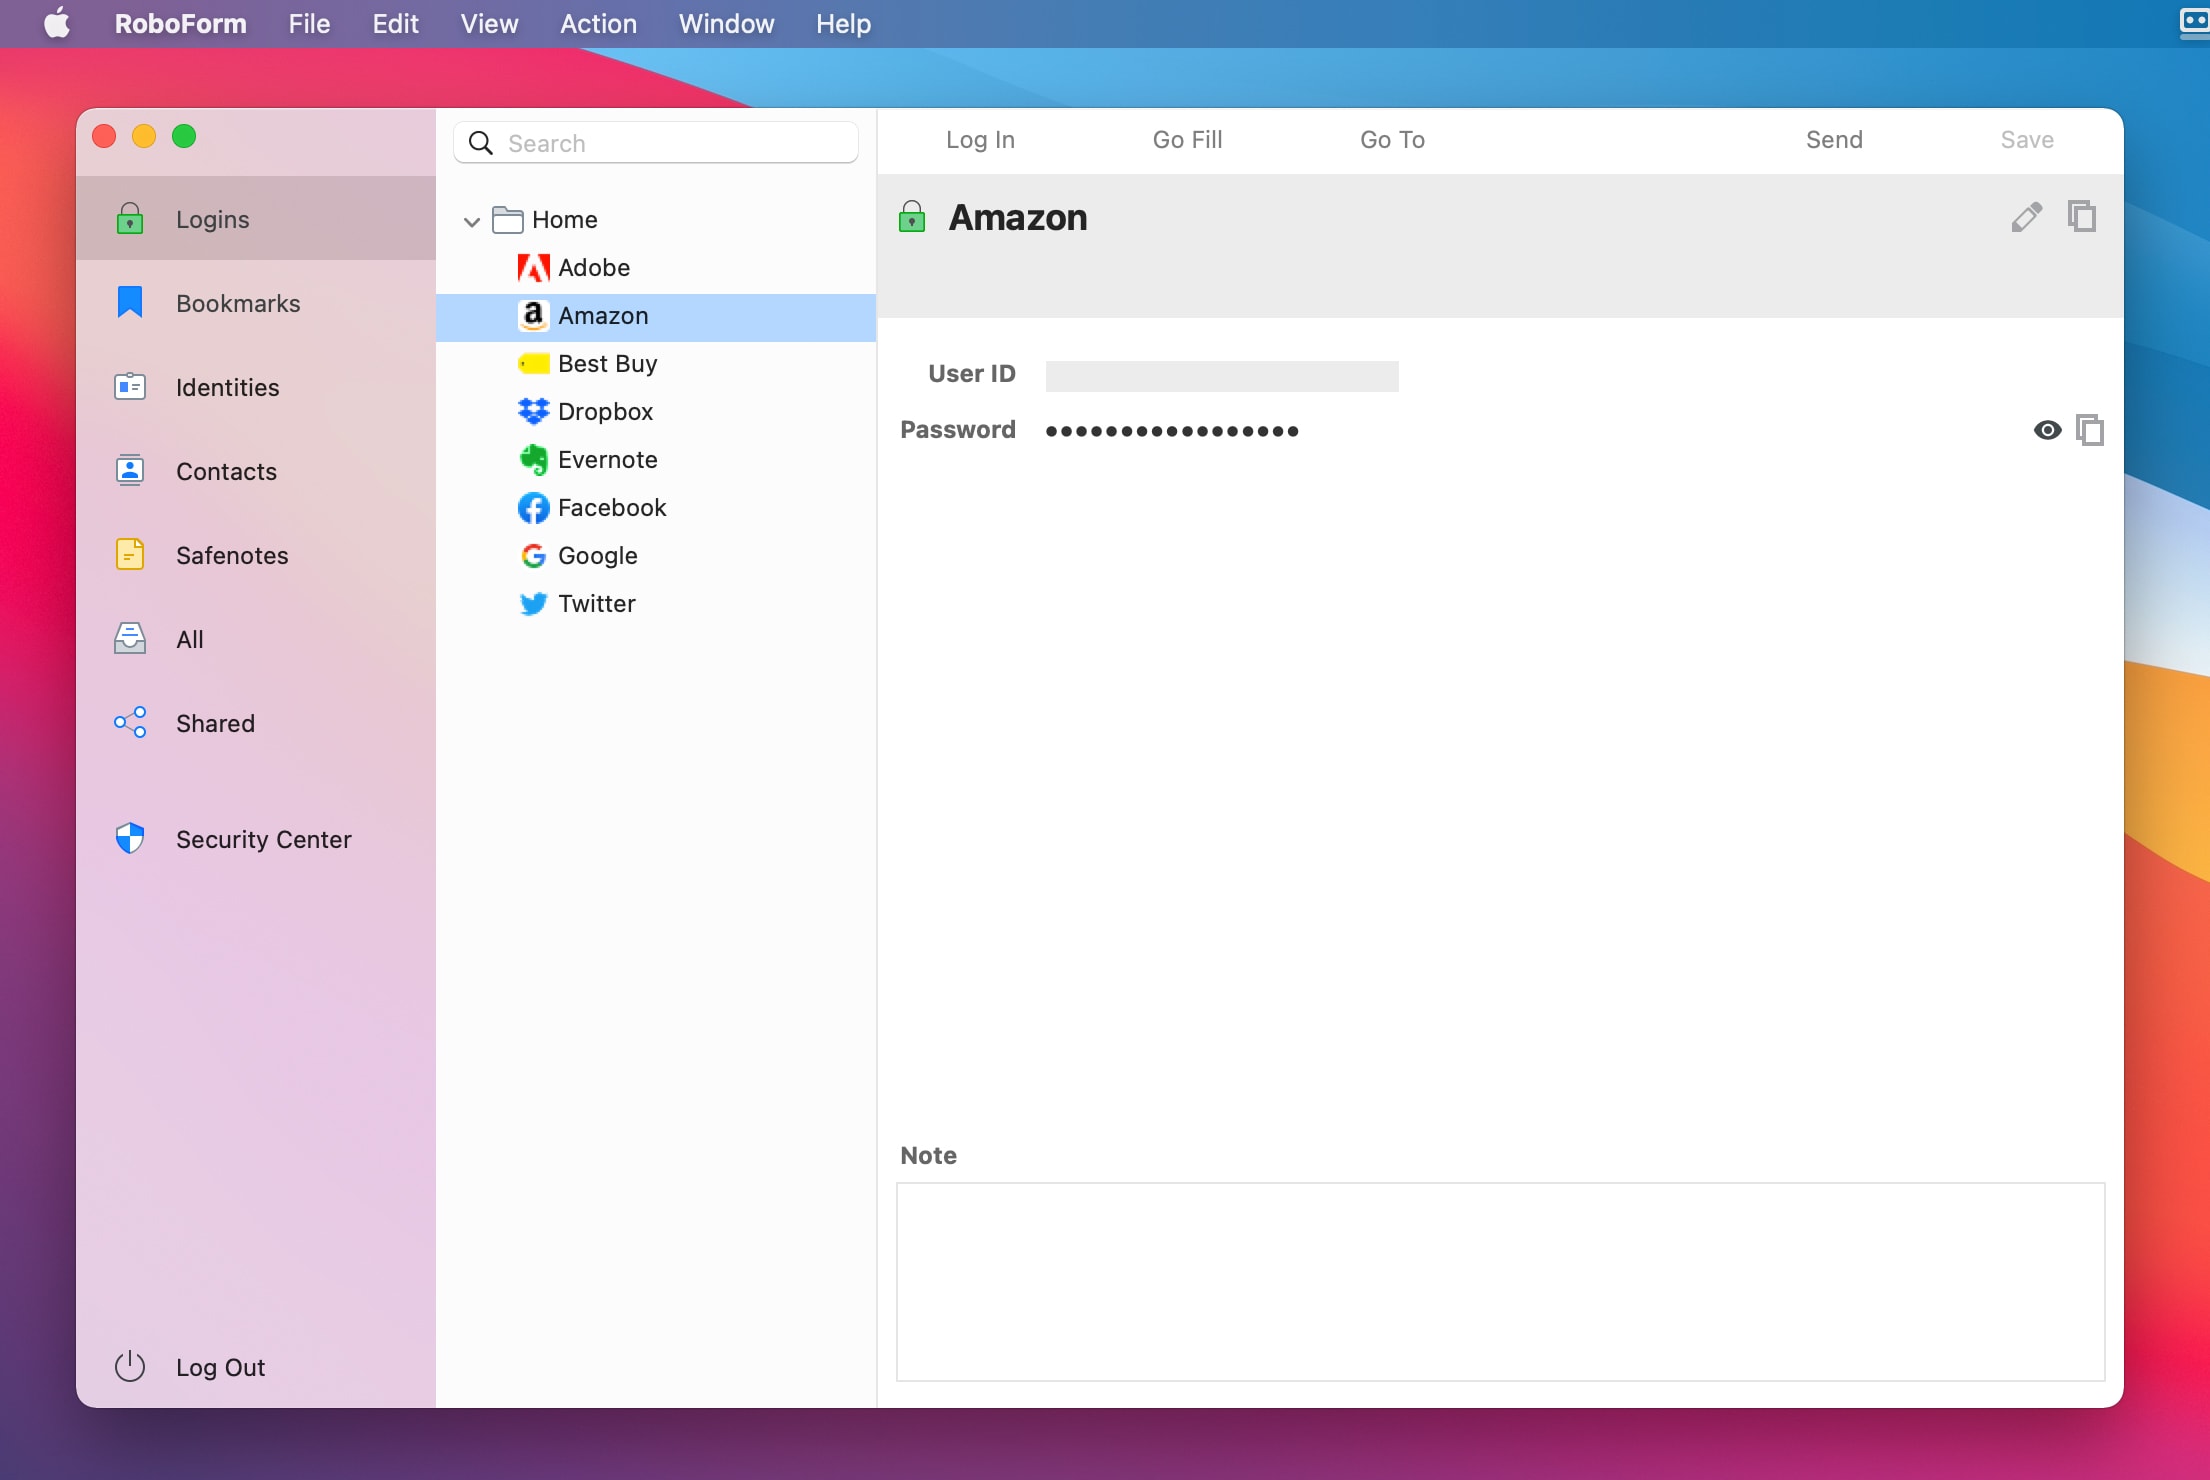Open the View menu in menu bar

(x=488, y=24)
